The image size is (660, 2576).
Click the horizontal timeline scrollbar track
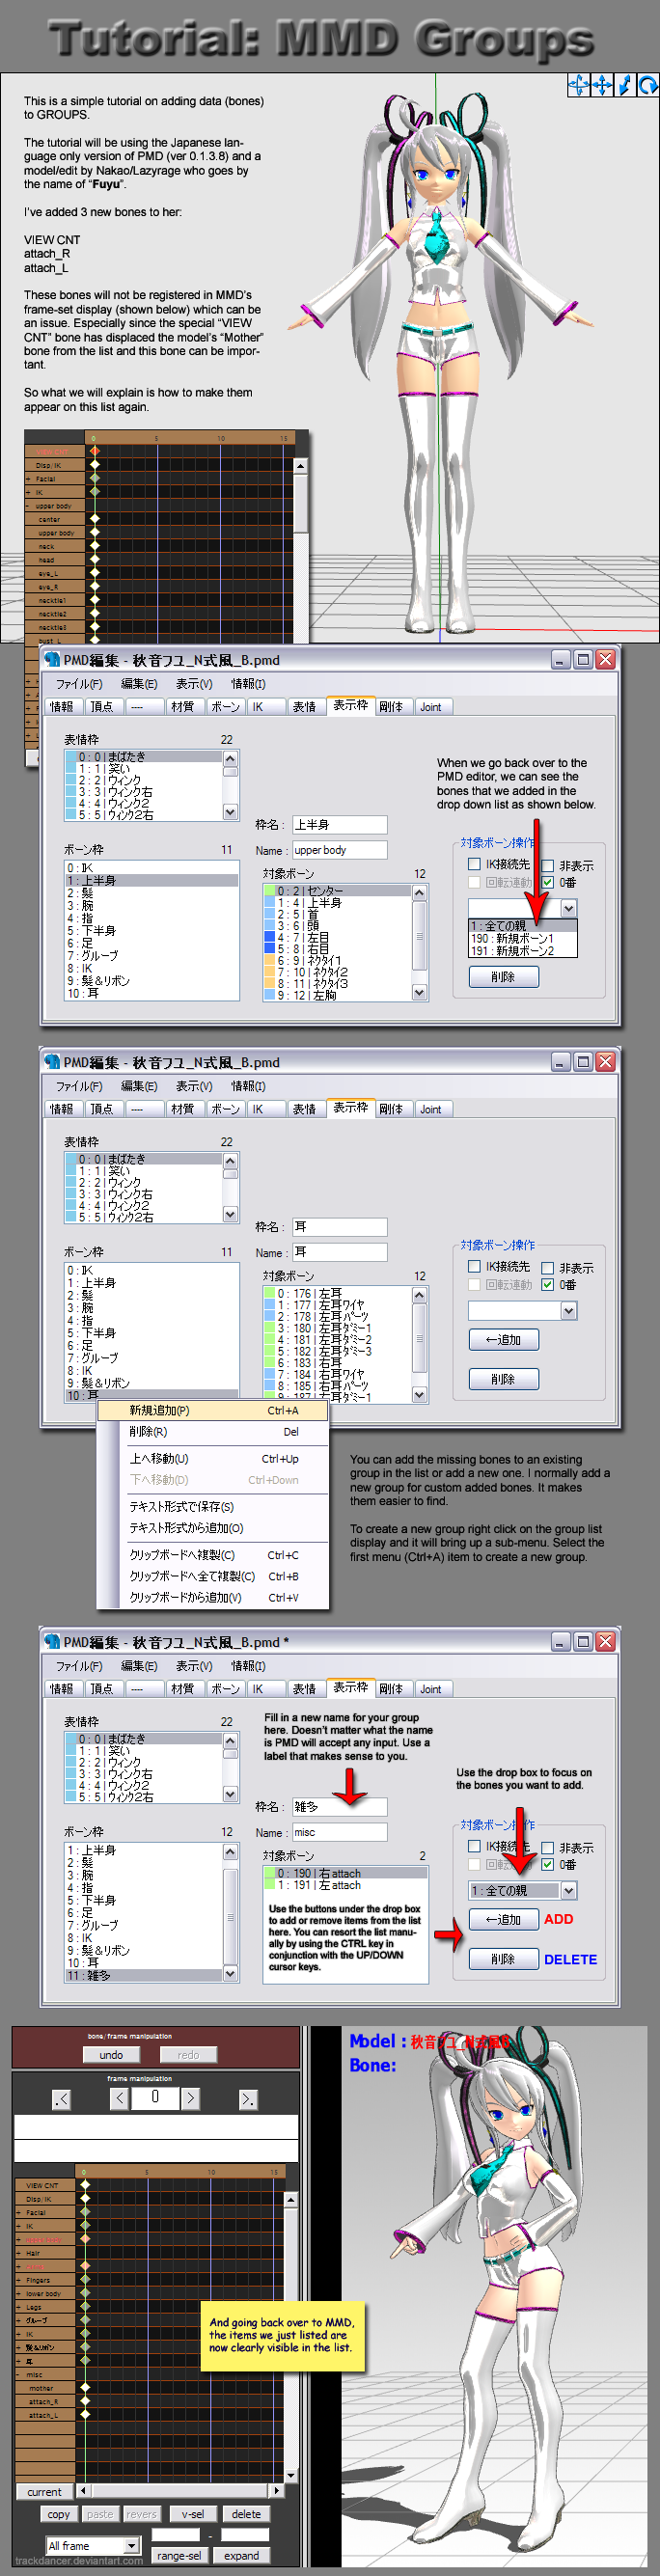pos(180,2490)
